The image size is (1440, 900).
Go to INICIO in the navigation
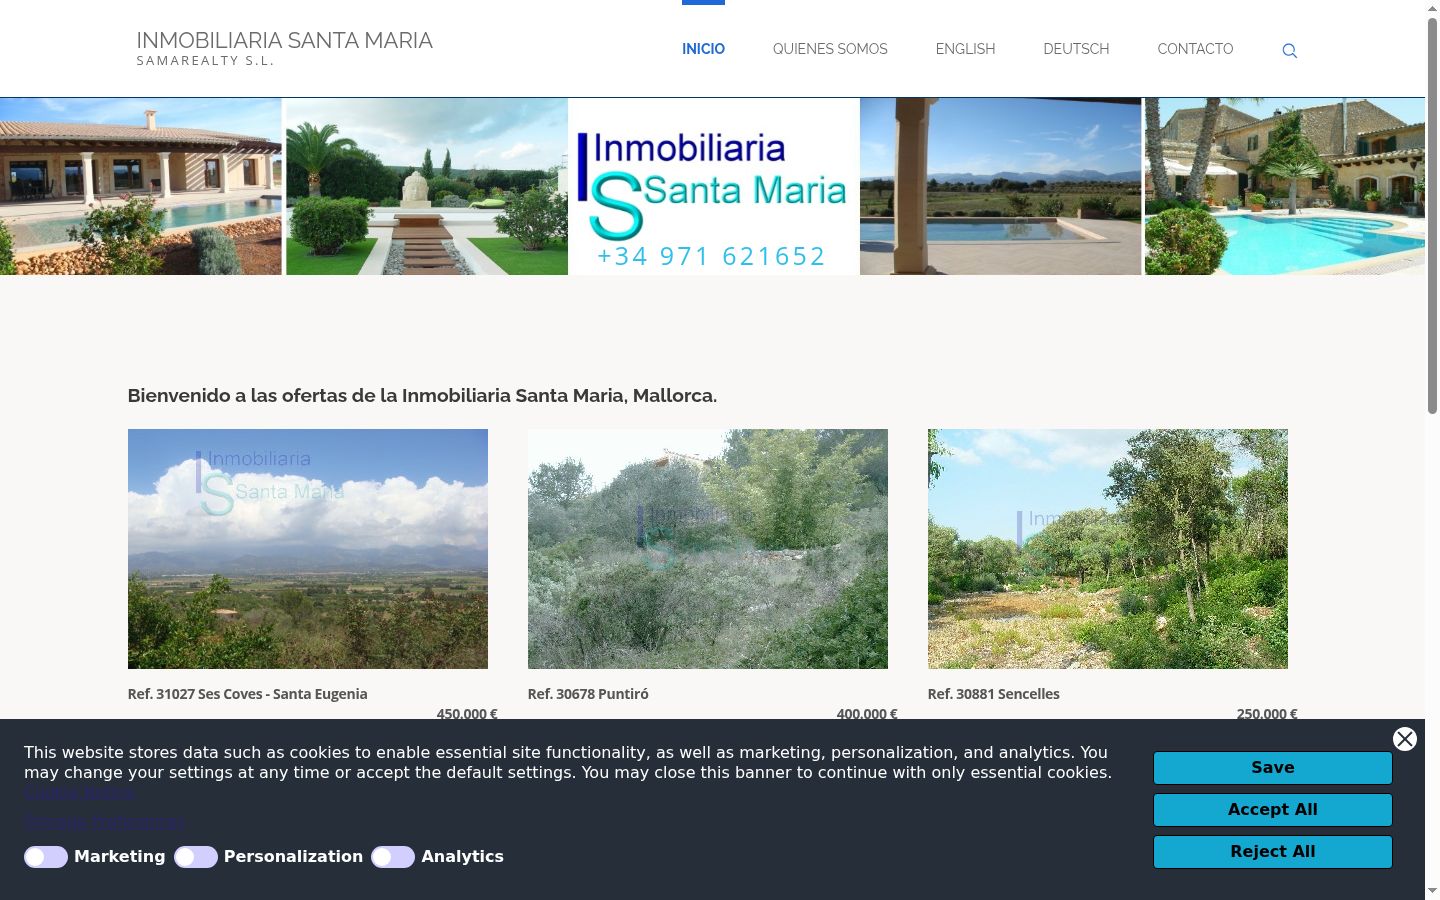(703, 49)
